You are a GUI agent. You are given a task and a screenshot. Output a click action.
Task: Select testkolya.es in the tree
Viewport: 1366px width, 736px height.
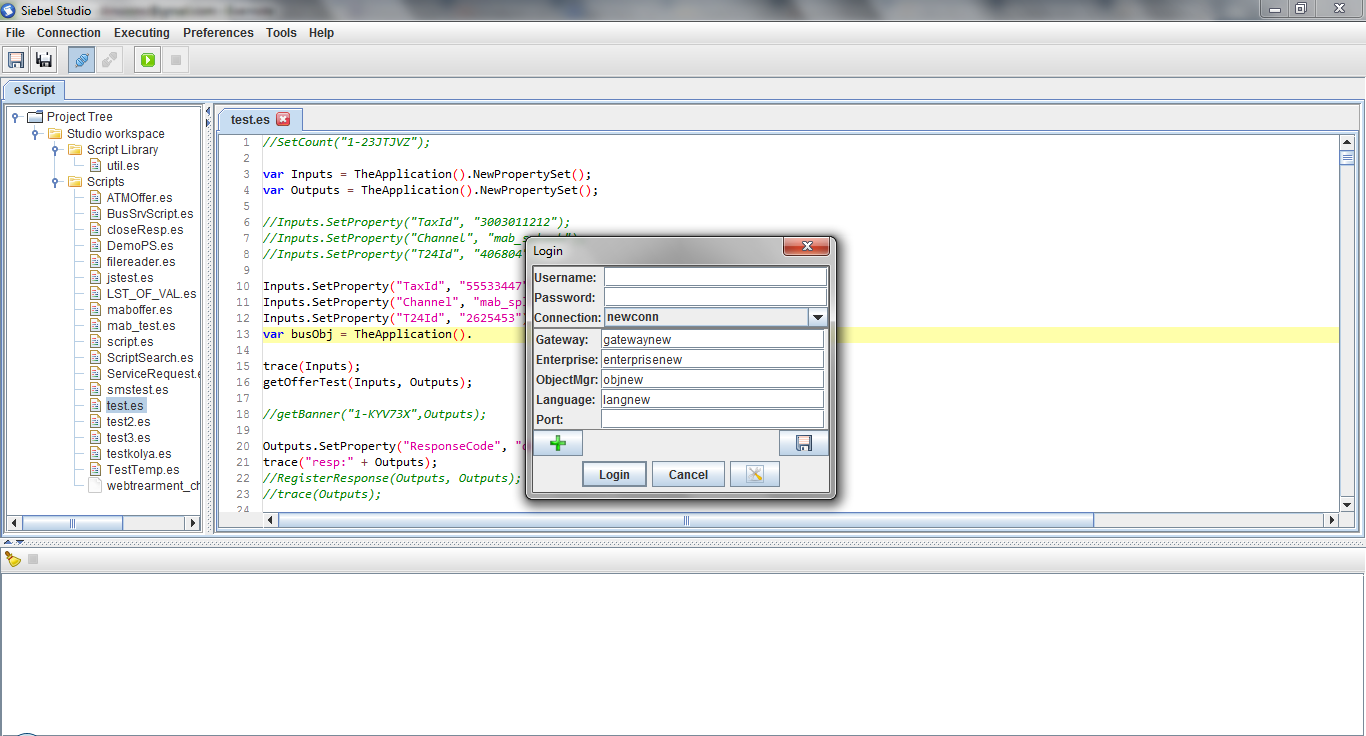[x=139, y=453]
